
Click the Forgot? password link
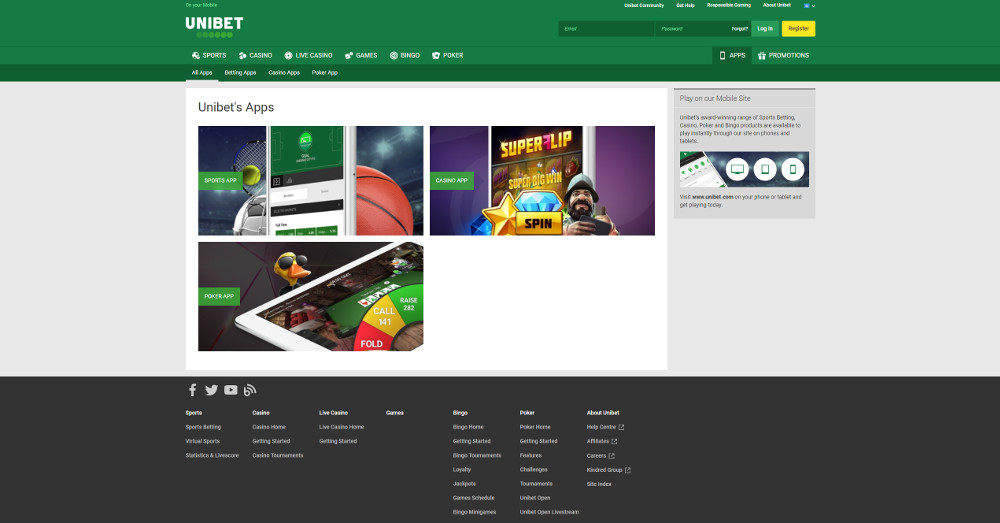click(740, 29)
